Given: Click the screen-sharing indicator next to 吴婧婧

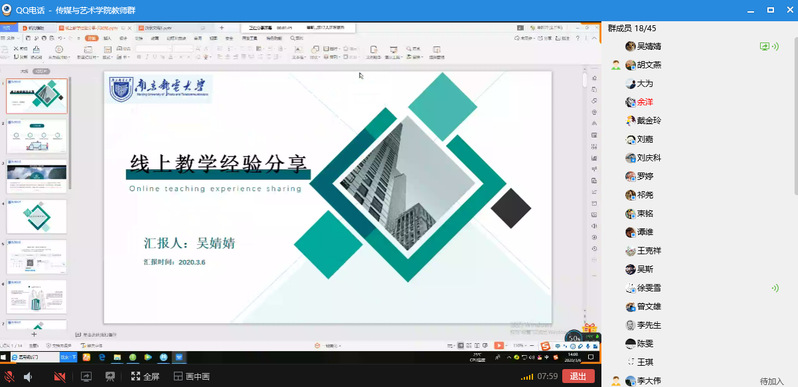Looking at the screenshot, I should coord(764,46).
